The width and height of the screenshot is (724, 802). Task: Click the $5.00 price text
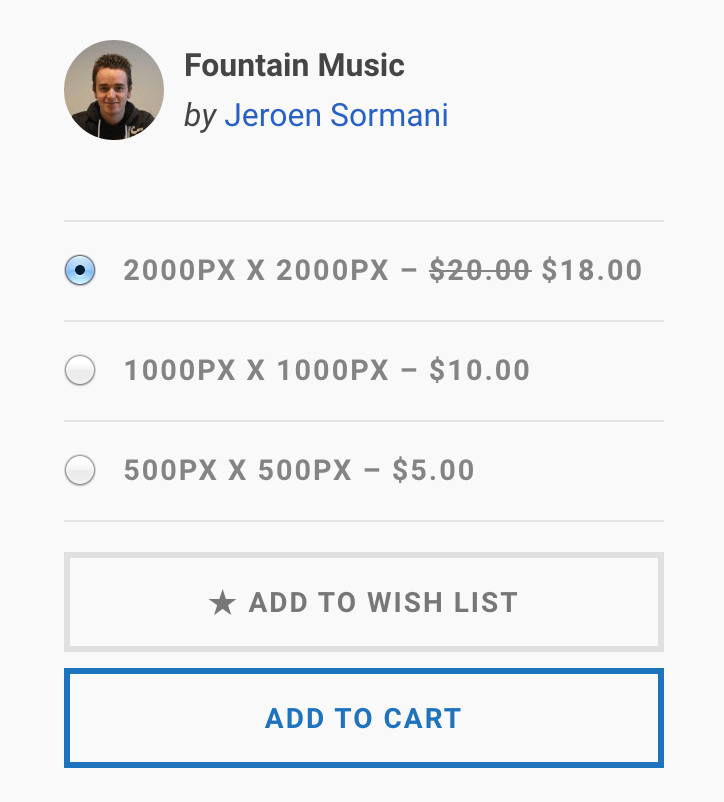433,470
